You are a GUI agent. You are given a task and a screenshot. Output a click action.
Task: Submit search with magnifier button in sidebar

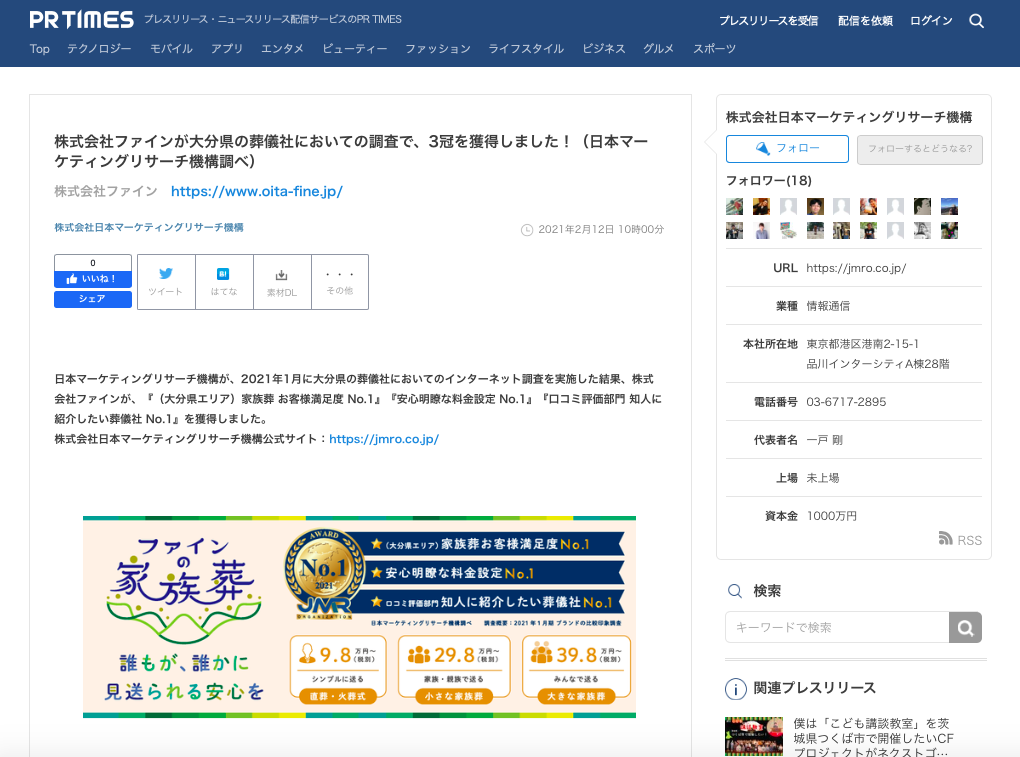point(965,627)
